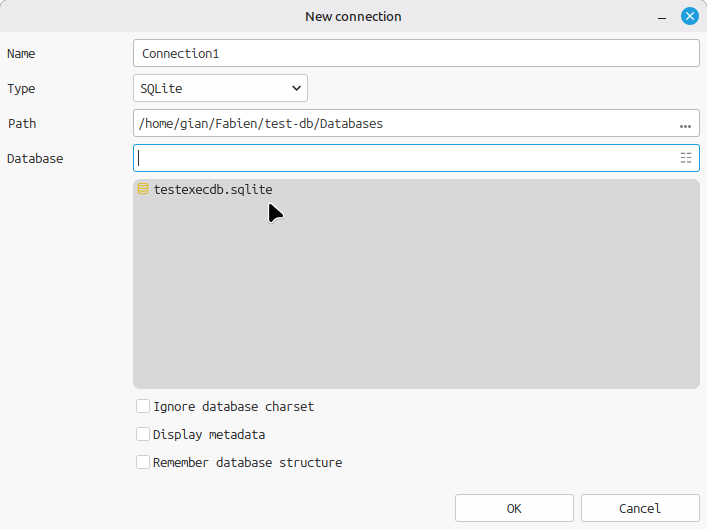This screenshot has height=529, width=707.
Task: Click into the Connection1 name field
Action: (x=415, y=53)
